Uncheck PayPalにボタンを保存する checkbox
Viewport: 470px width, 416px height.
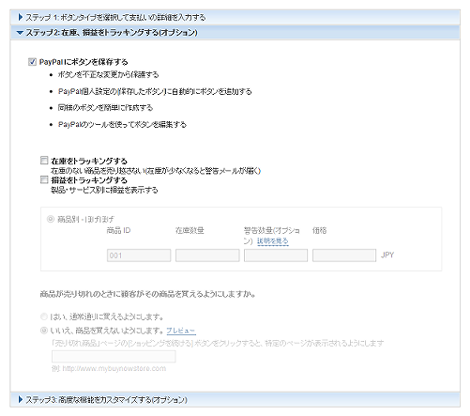coord(32,62)
